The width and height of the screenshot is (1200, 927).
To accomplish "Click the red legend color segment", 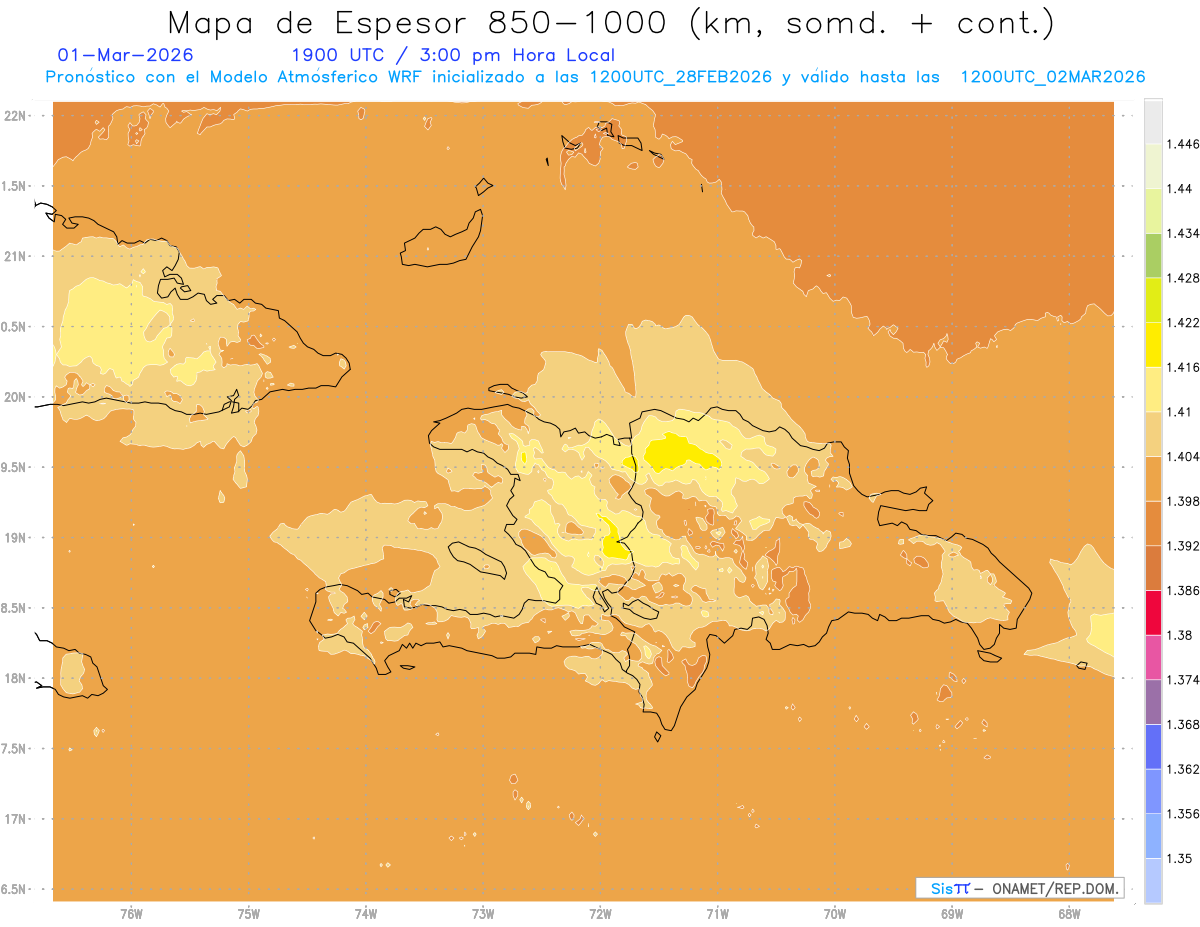I will point(1153,612).
